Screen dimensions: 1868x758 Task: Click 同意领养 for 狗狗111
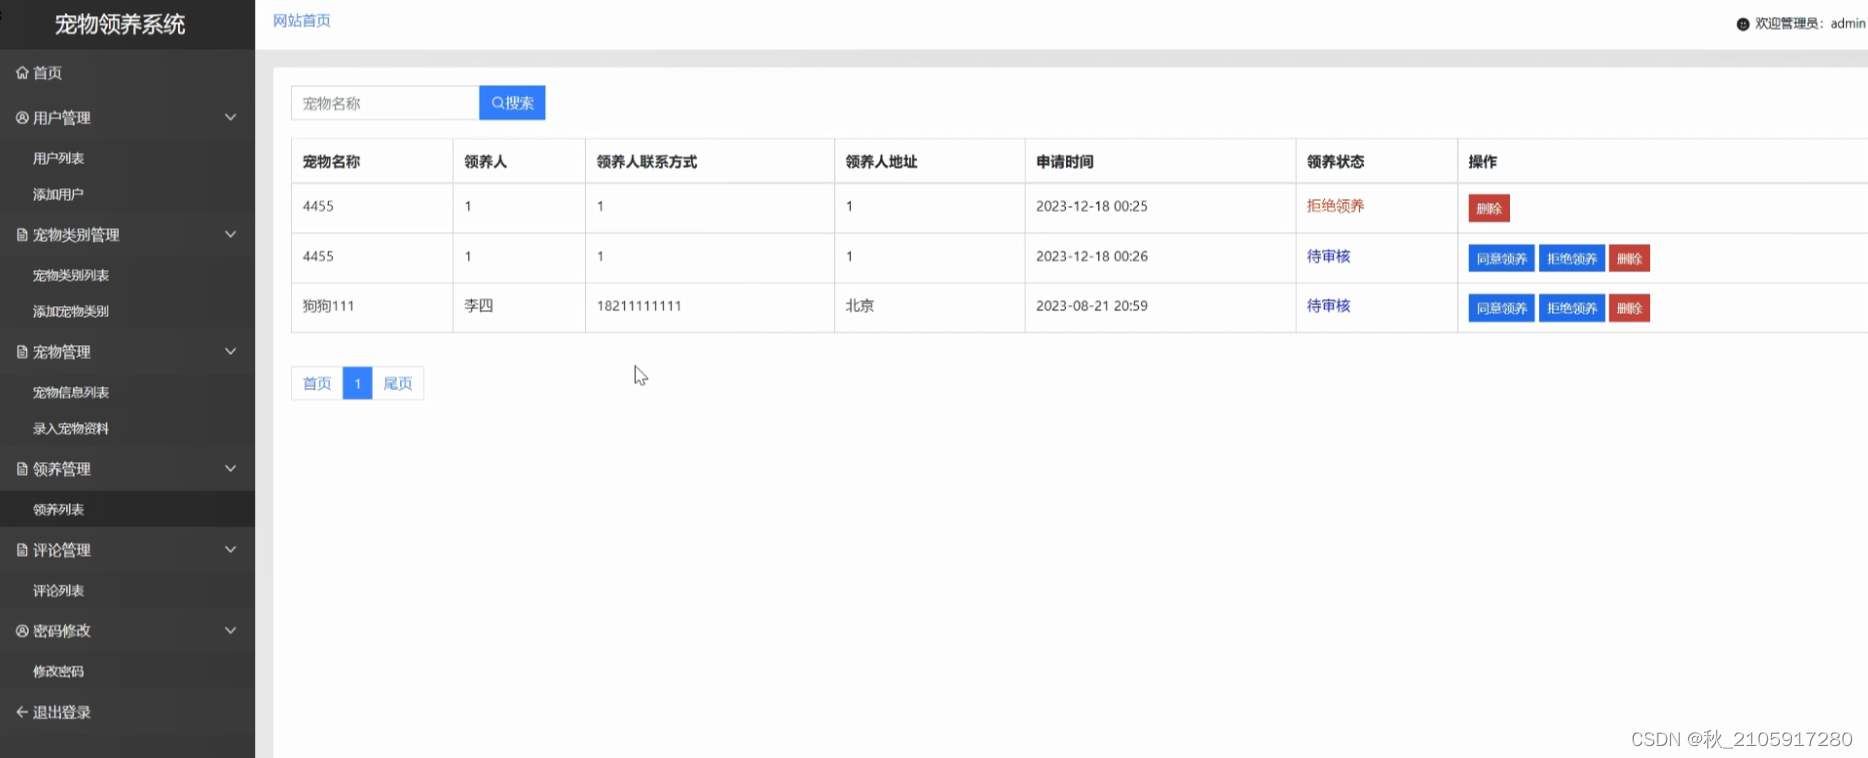point(1501,308)
